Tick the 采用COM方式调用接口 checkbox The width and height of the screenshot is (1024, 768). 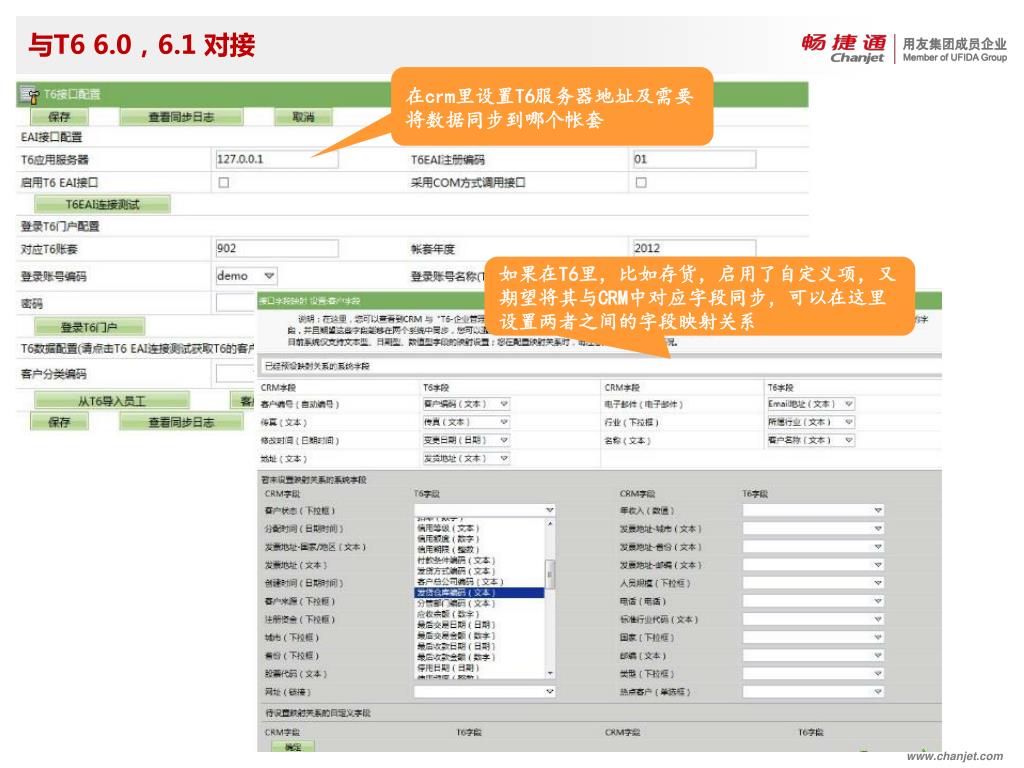[x=641, y=183]
